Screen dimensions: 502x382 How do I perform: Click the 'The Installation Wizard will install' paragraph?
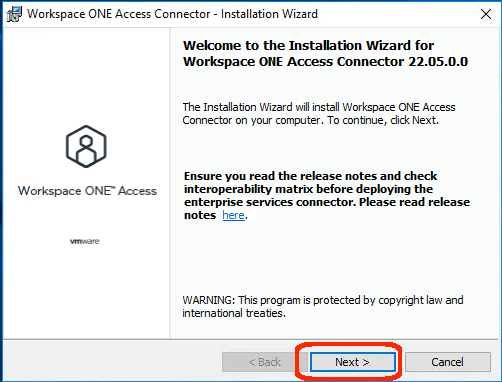[319, 114]
